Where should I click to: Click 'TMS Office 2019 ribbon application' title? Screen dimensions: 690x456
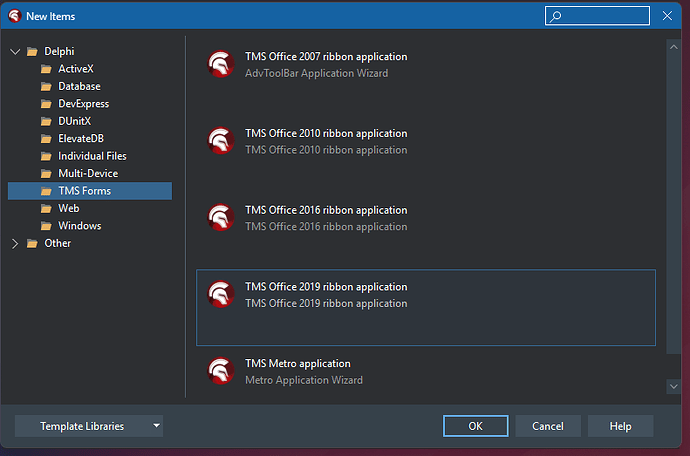[x=326, y=287]
